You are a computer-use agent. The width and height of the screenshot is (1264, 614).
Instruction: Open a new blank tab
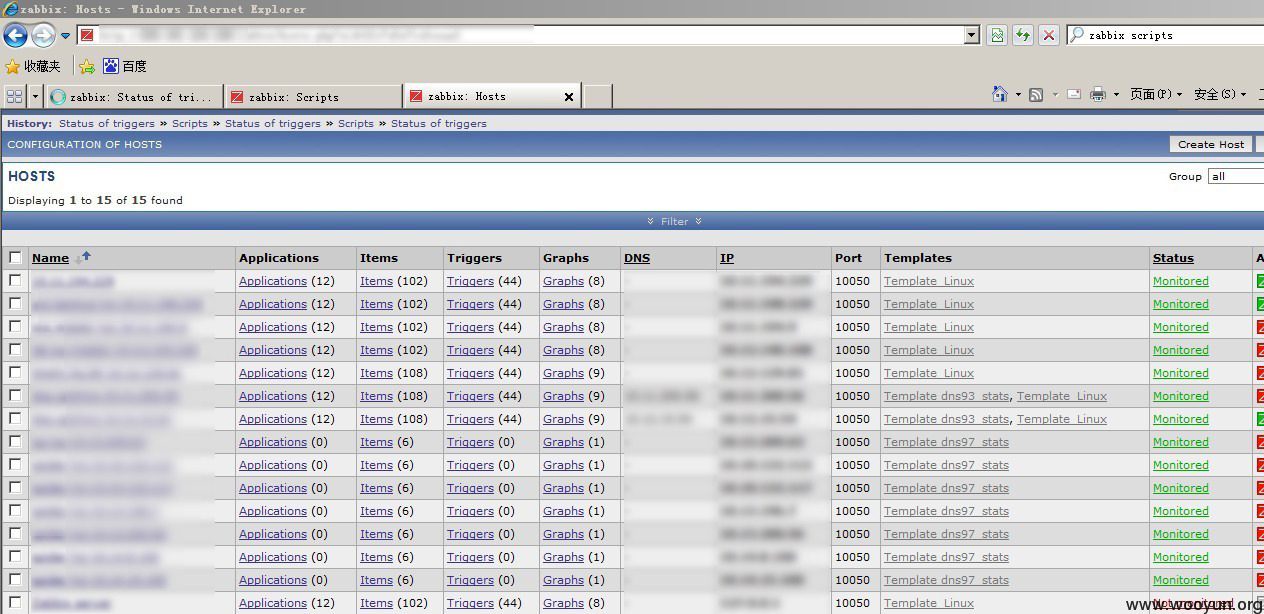point(597,97)
